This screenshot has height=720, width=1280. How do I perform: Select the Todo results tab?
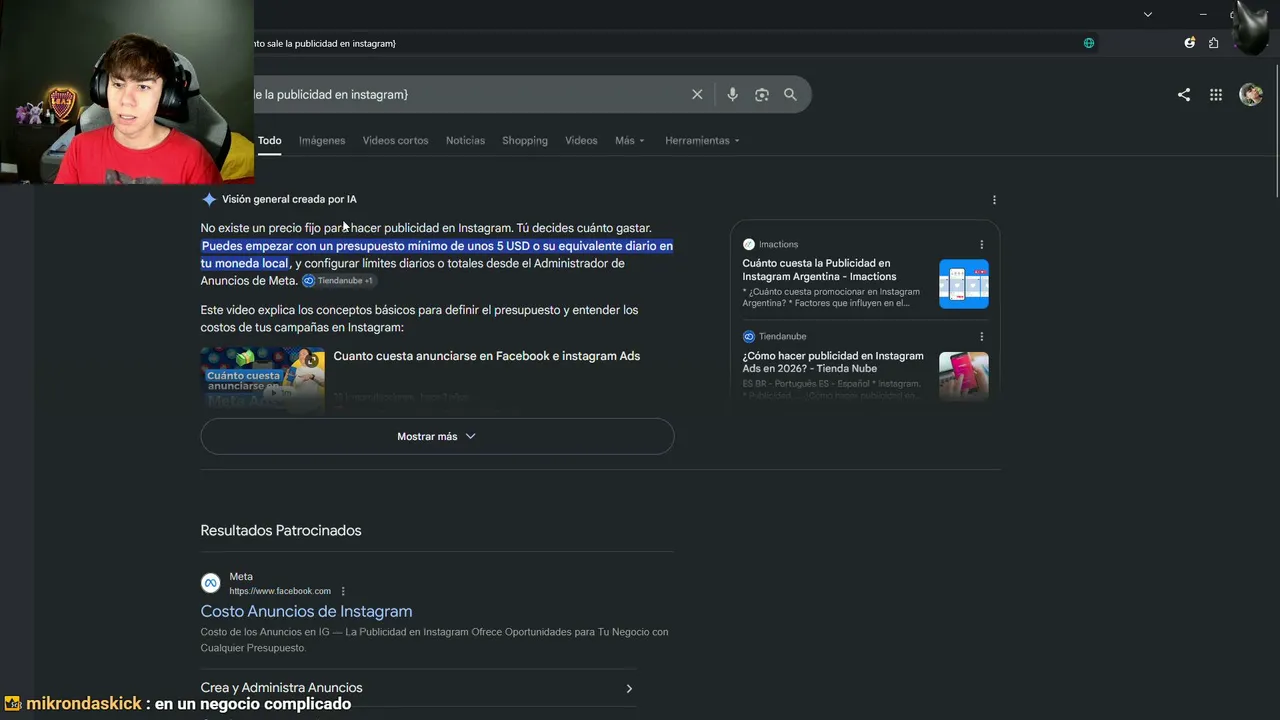coord(270,141)
